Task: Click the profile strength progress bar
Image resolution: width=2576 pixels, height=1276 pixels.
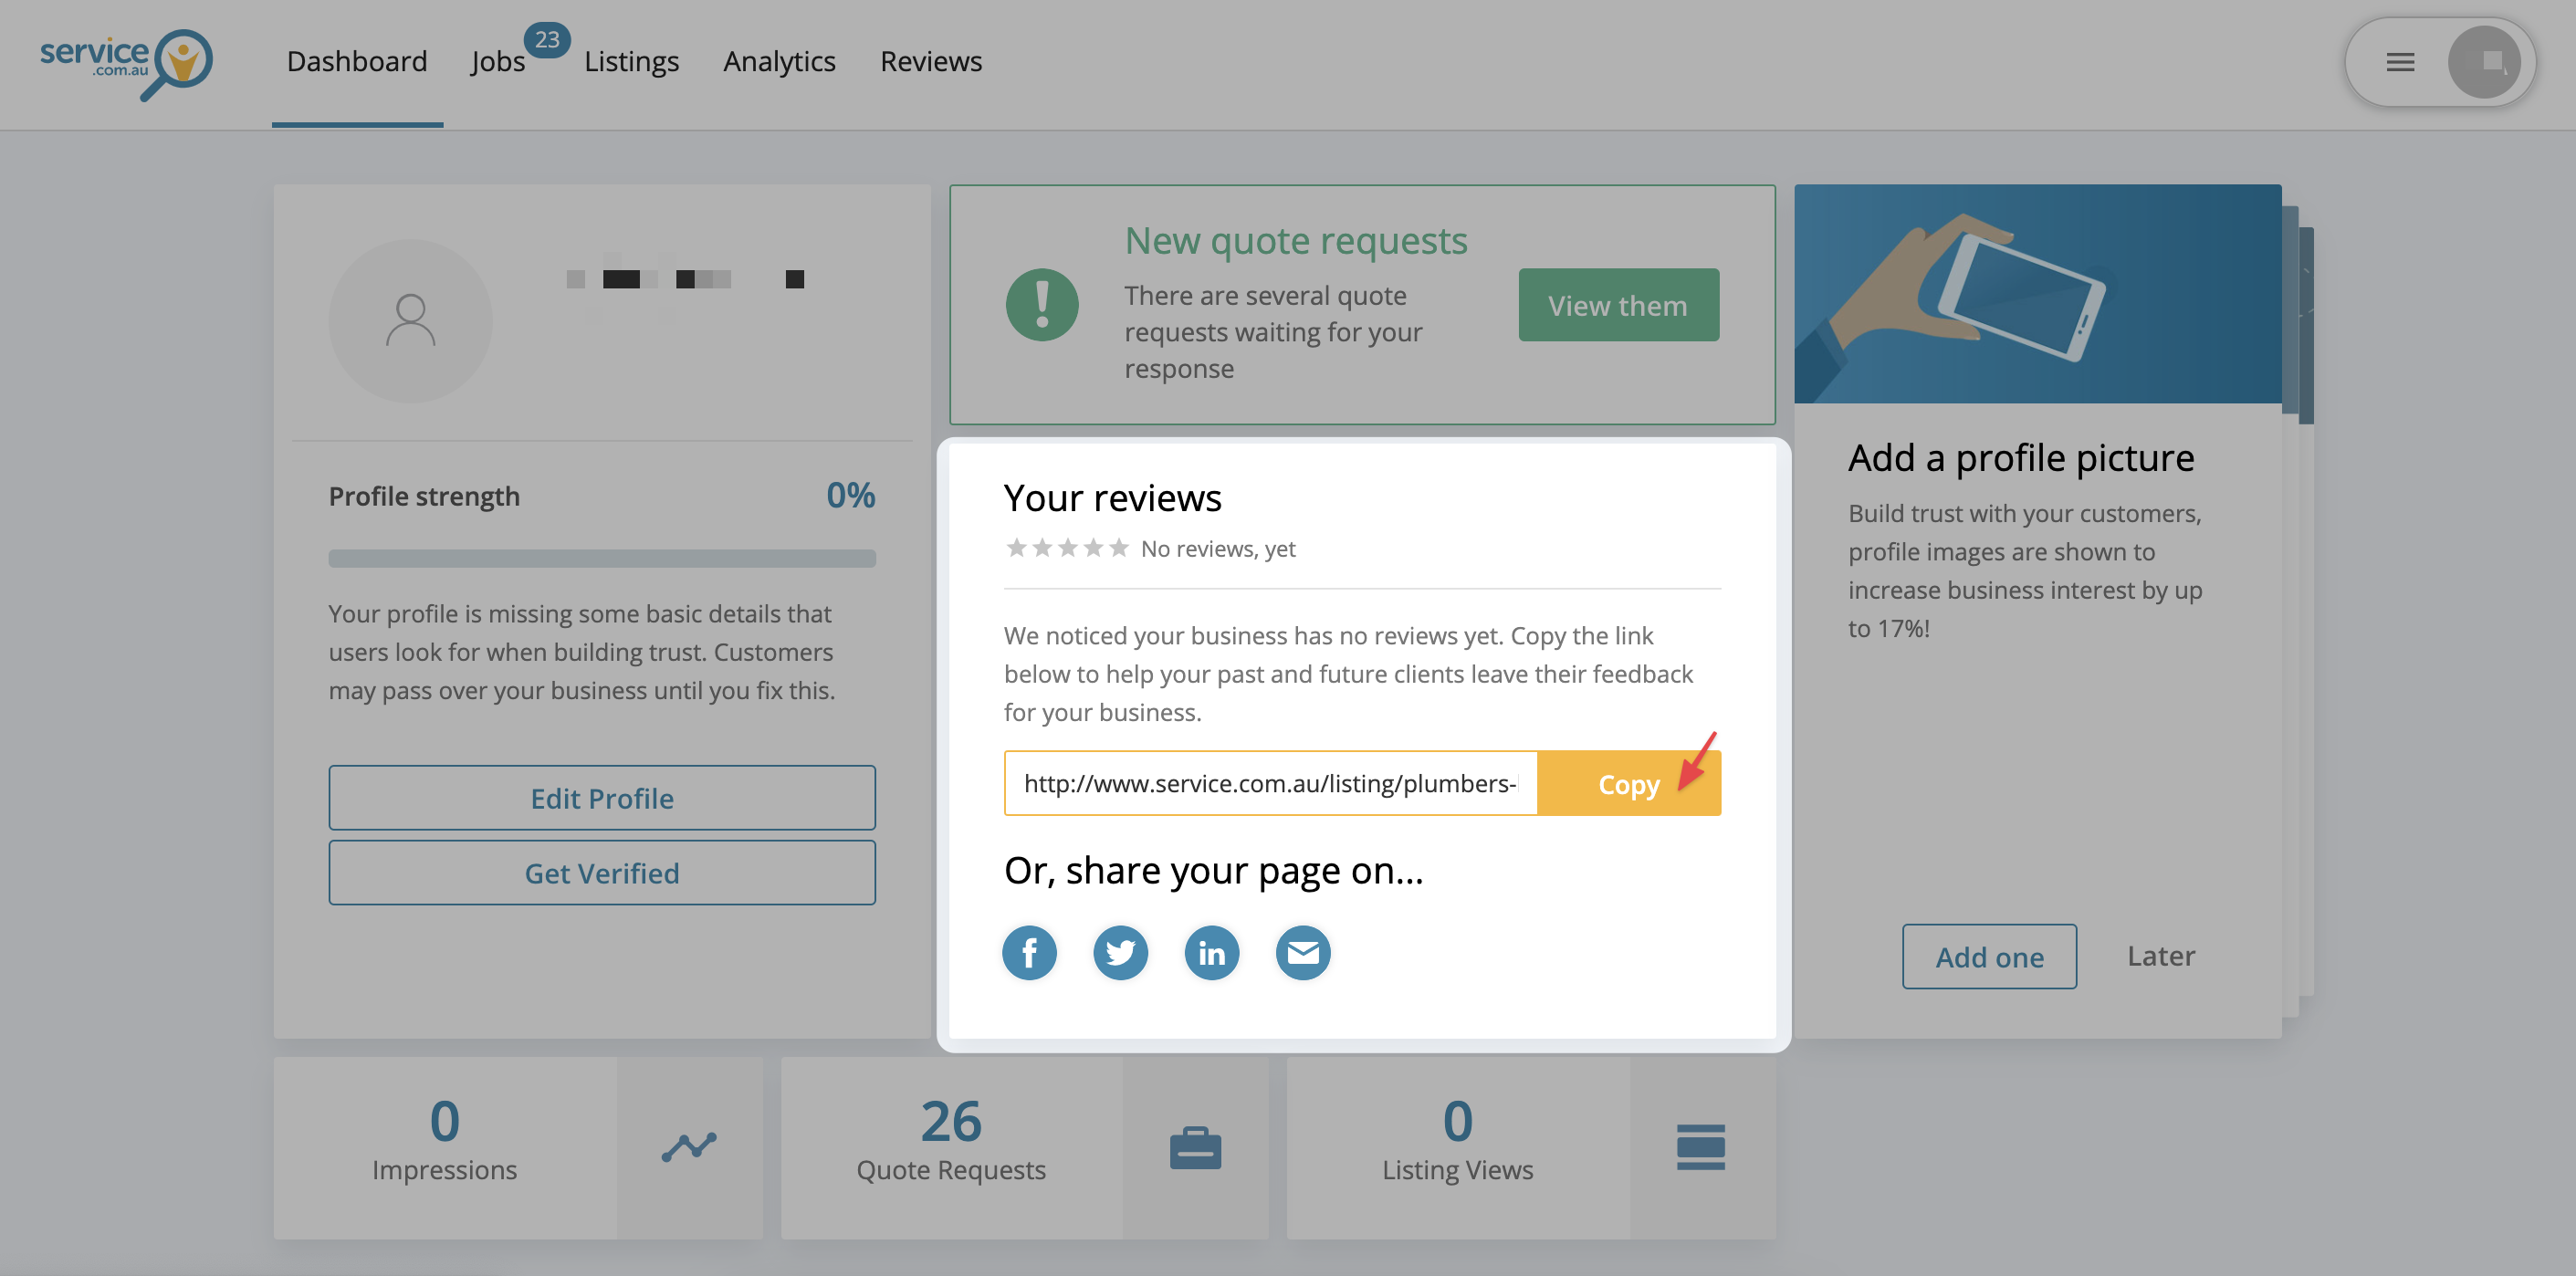Action: click(x=602, y=558)
